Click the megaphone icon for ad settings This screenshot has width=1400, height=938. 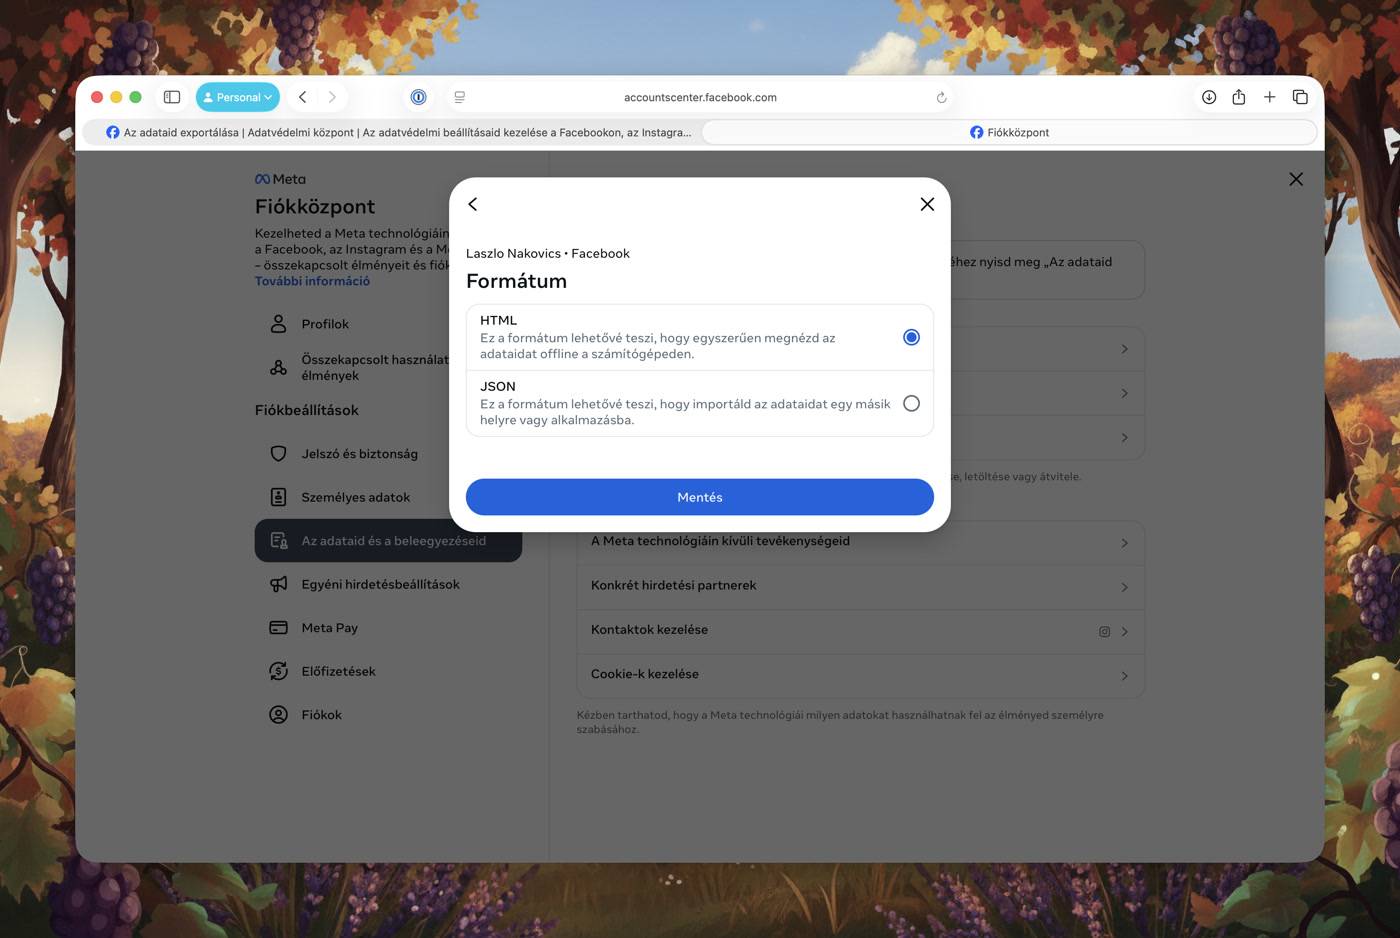pyautogui.click(x=279, y=584)
